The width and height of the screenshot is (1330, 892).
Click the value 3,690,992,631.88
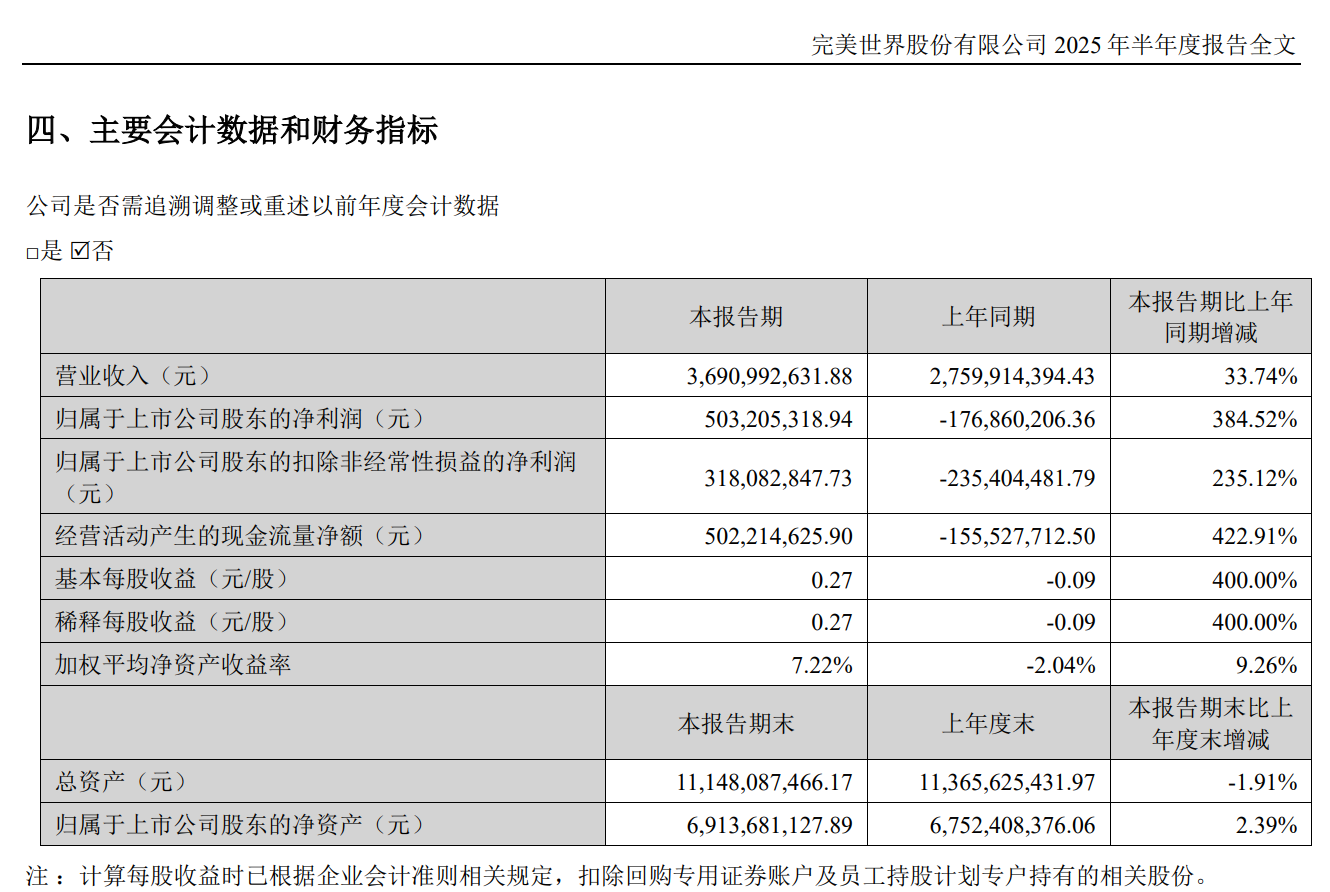770,376
